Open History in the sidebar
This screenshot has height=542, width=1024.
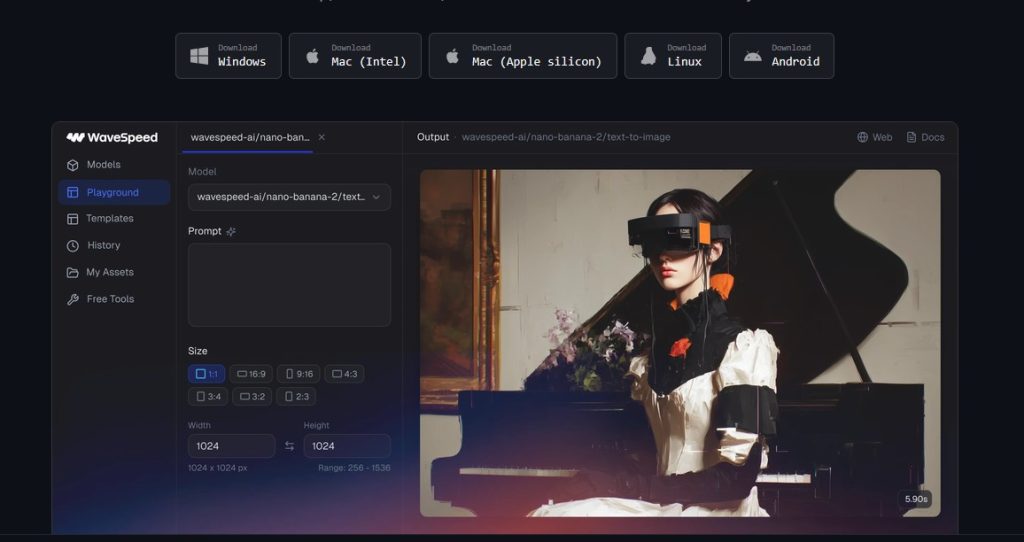[x=114, y=246]
